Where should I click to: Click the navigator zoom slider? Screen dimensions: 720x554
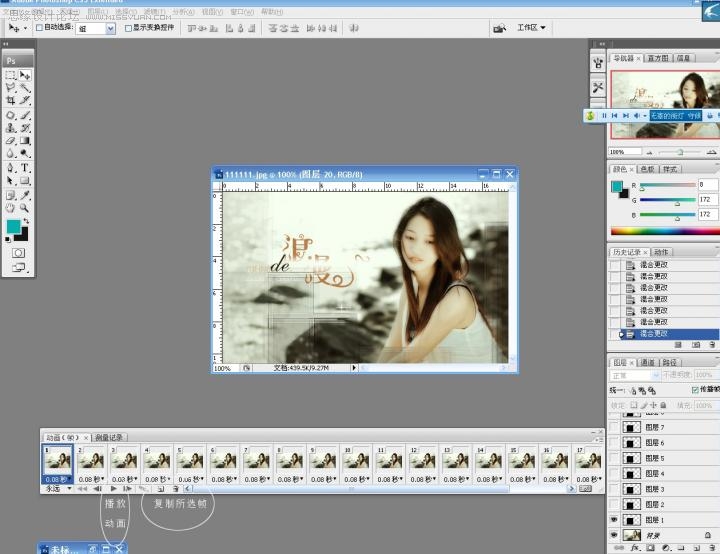pos(680,152)
